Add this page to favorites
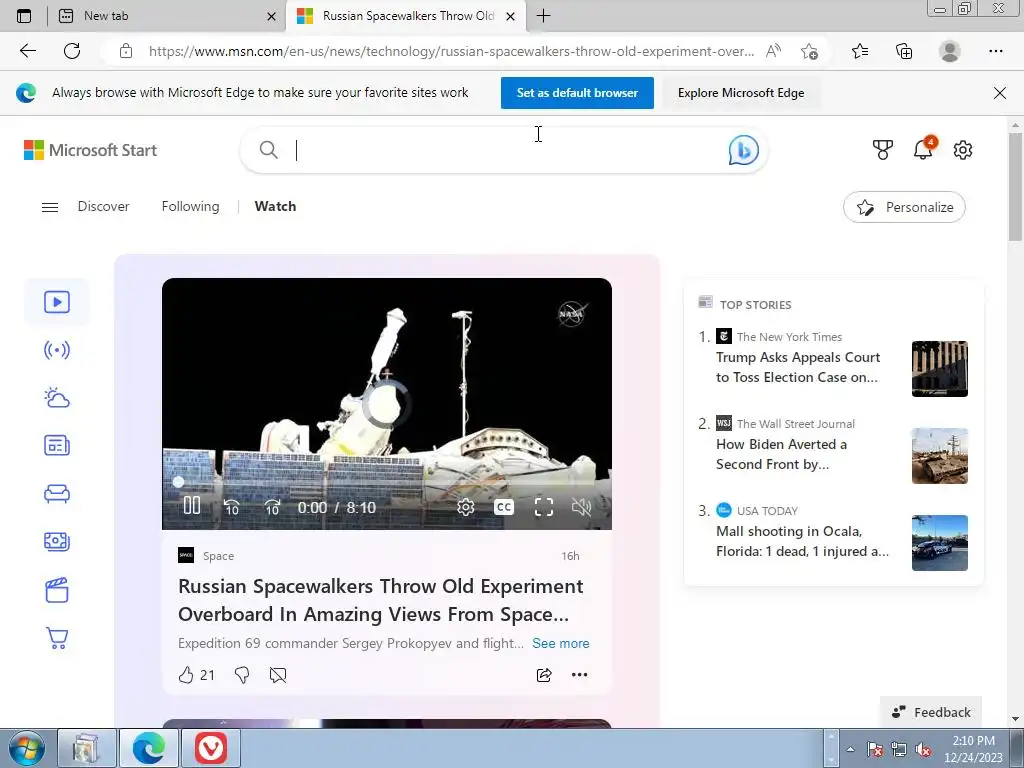The width and height of the screenshot is (1024, 768). tap(809, 51)
